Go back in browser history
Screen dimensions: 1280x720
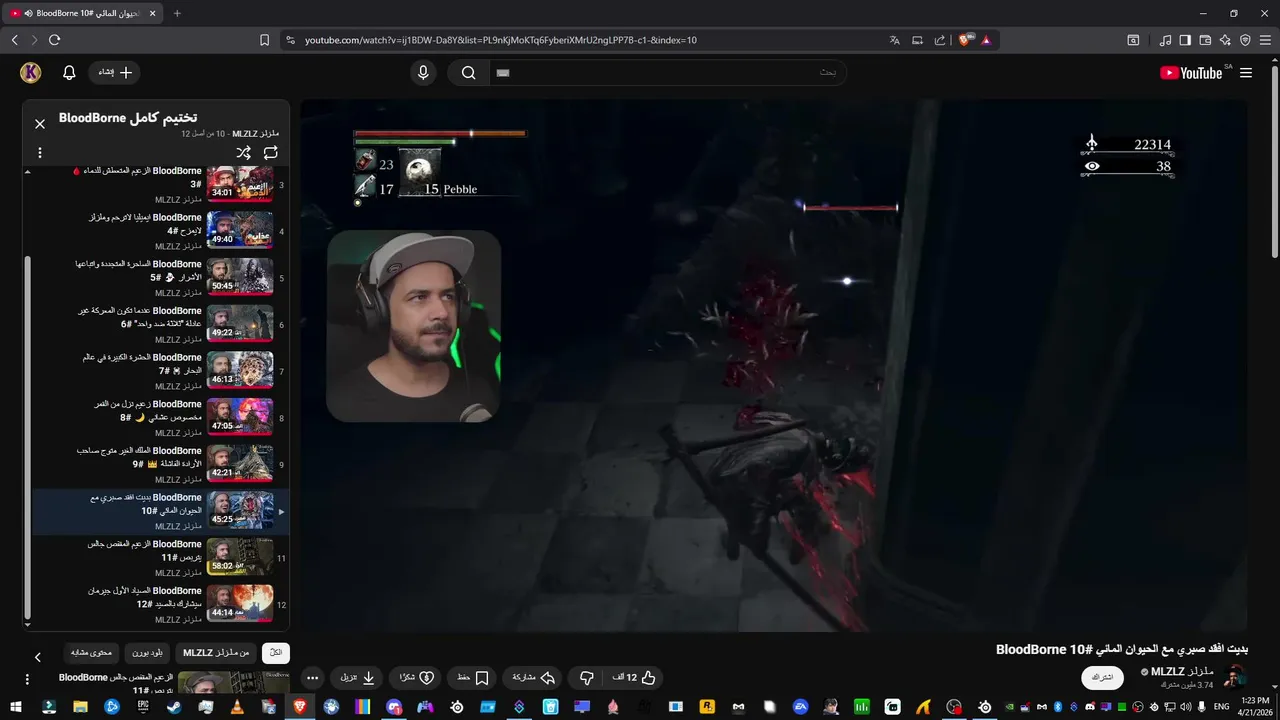[x=14, y=40]
